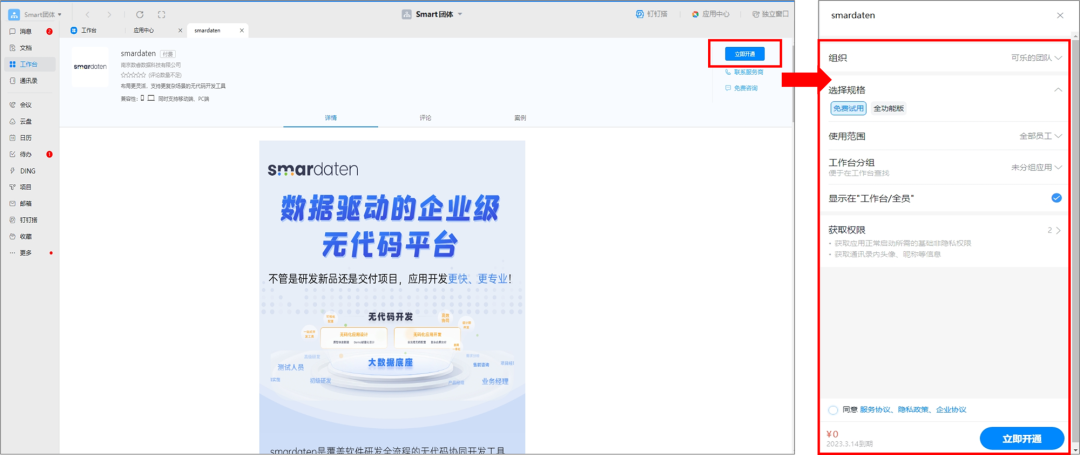
Task: Close the 应用中心 tab
Action: point(180,30)
